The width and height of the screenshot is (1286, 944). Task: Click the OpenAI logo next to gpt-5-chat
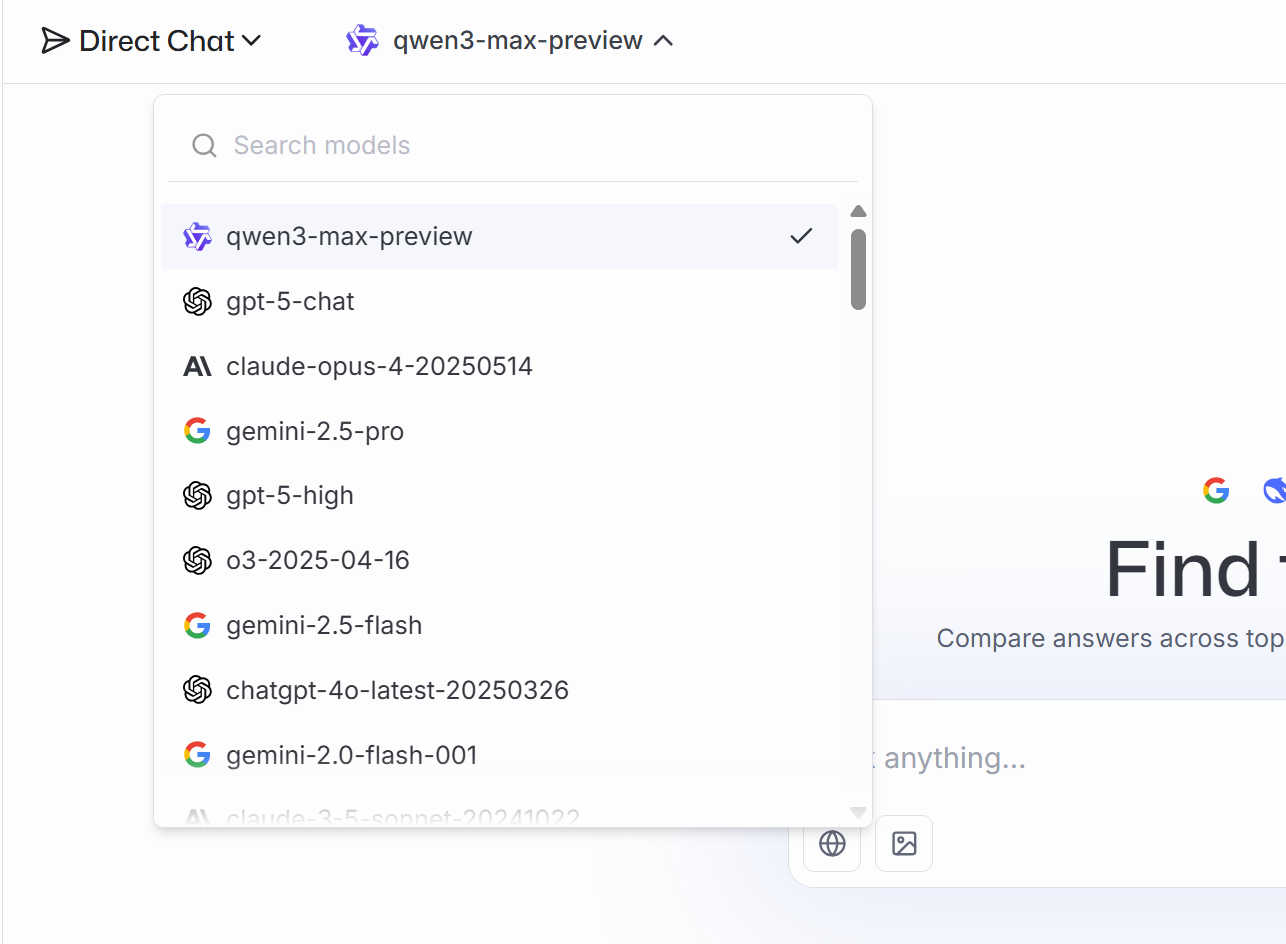[x=198, y=301]
